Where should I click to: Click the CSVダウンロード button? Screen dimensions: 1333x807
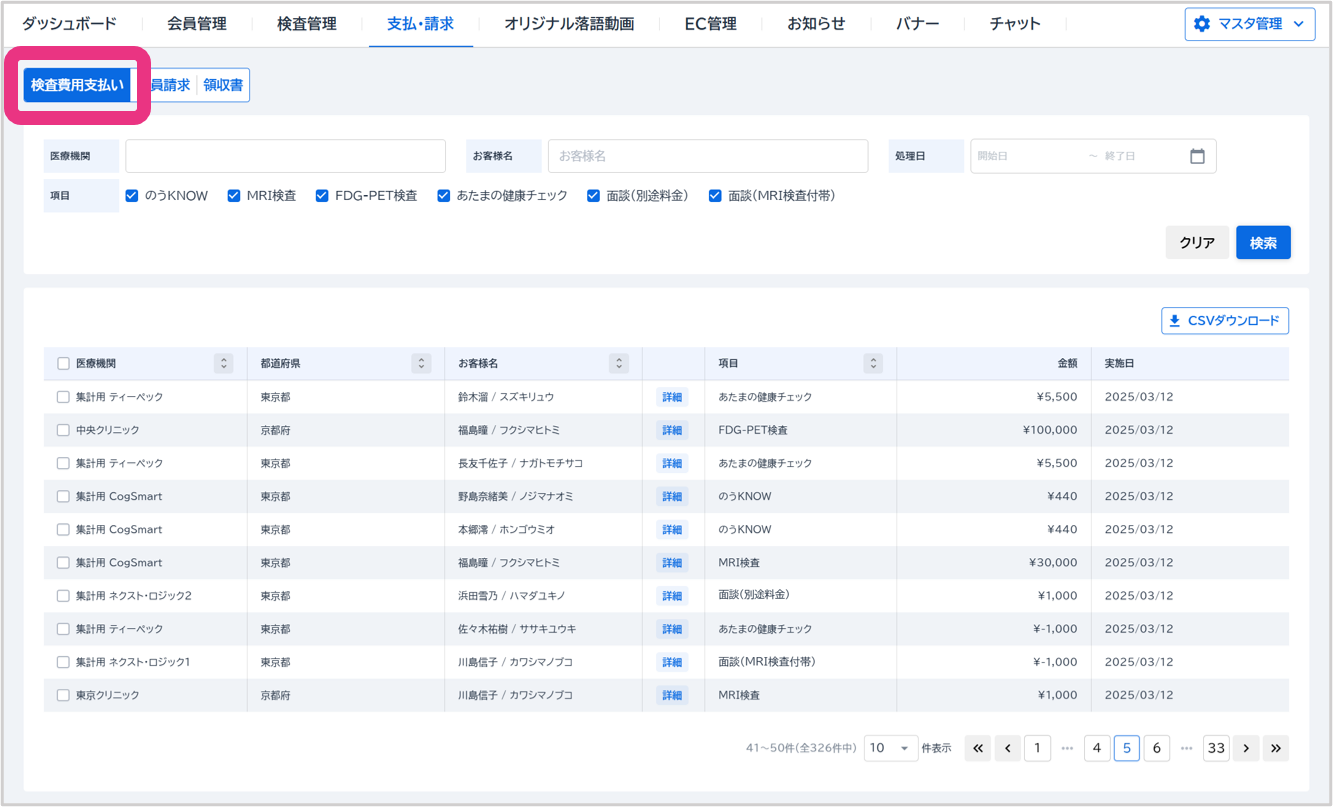[1225, 321]
